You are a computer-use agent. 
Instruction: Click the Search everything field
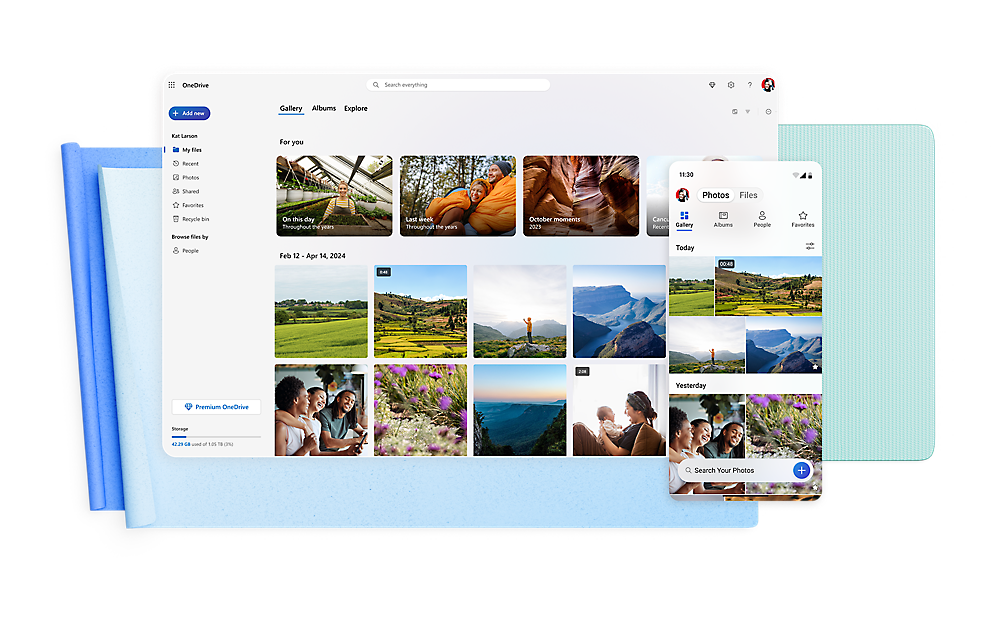(458, 85)
